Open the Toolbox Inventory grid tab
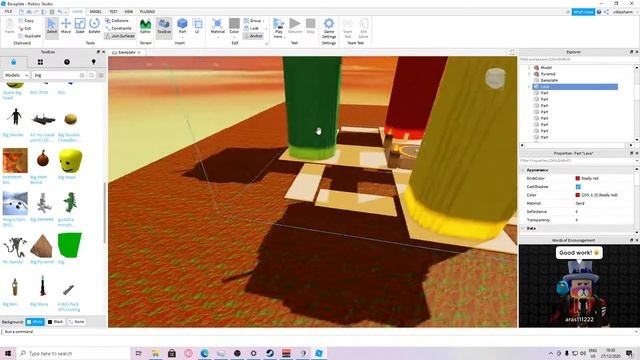Image resolution: width=640 pixels, height=360 pixels. [40, 62]
